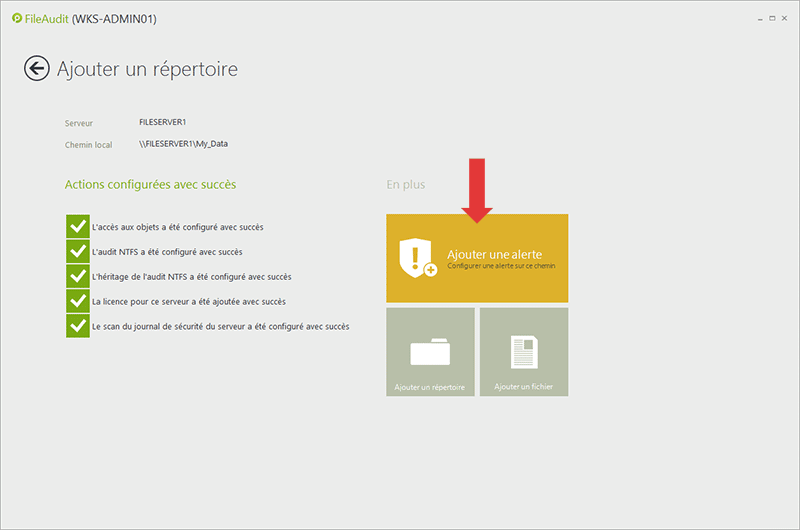Toggle the security log scan checkmark
800x530 pixels.
click(x=77, y=326)
